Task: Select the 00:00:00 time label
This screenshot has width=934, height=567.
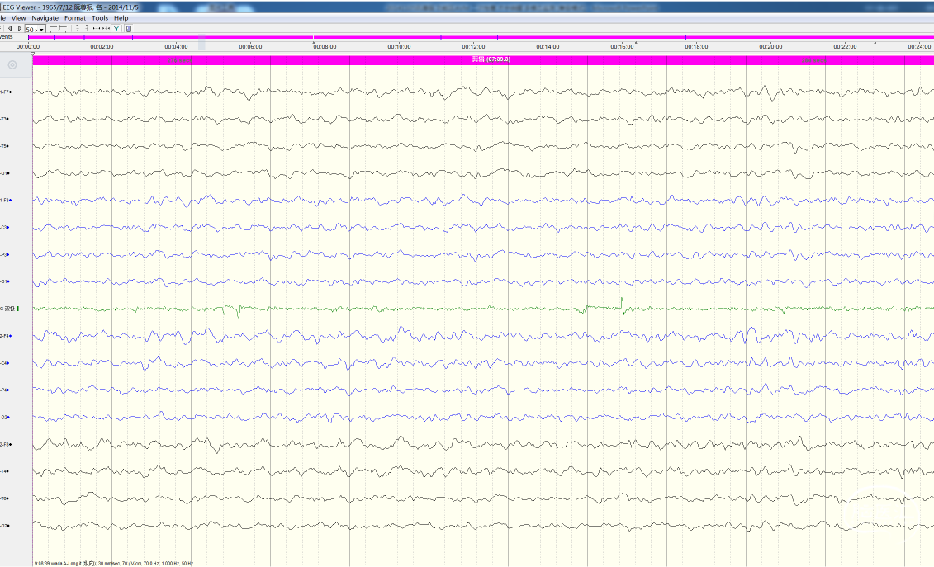Action: (x=28, y=46)
